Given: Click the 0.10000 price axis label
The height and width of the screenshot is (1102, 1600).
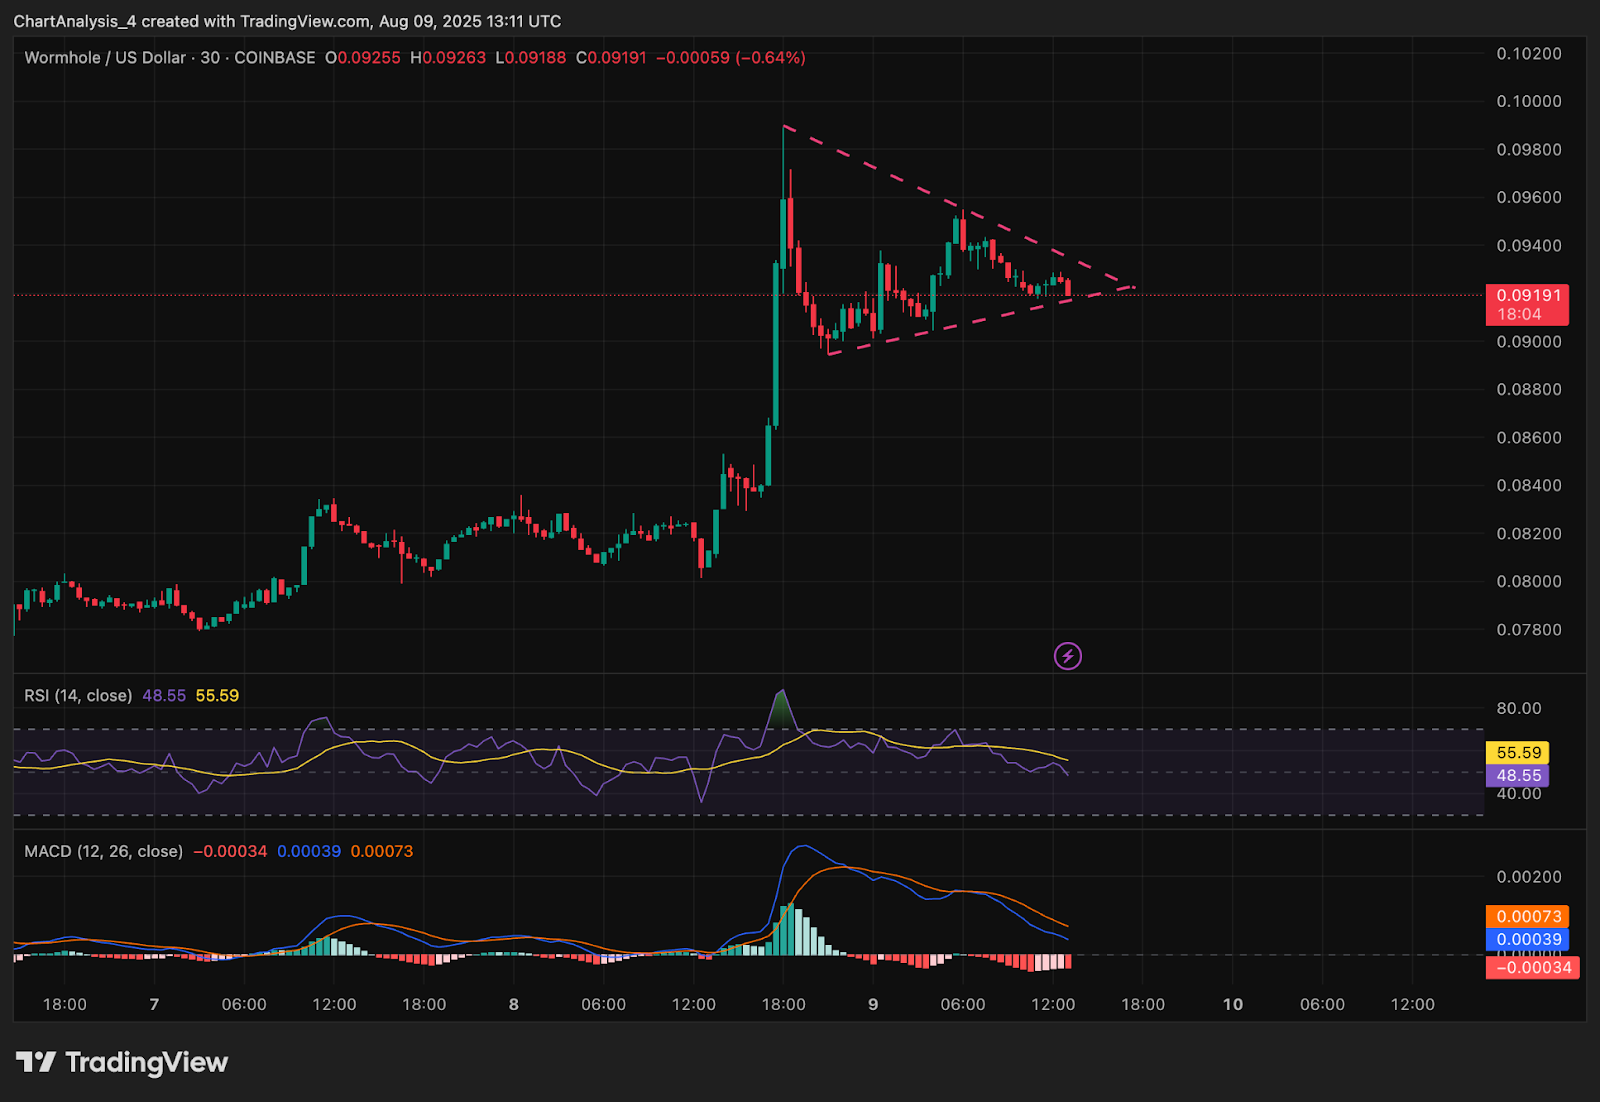Looking at the screenshot, I should pos(1528,102).
